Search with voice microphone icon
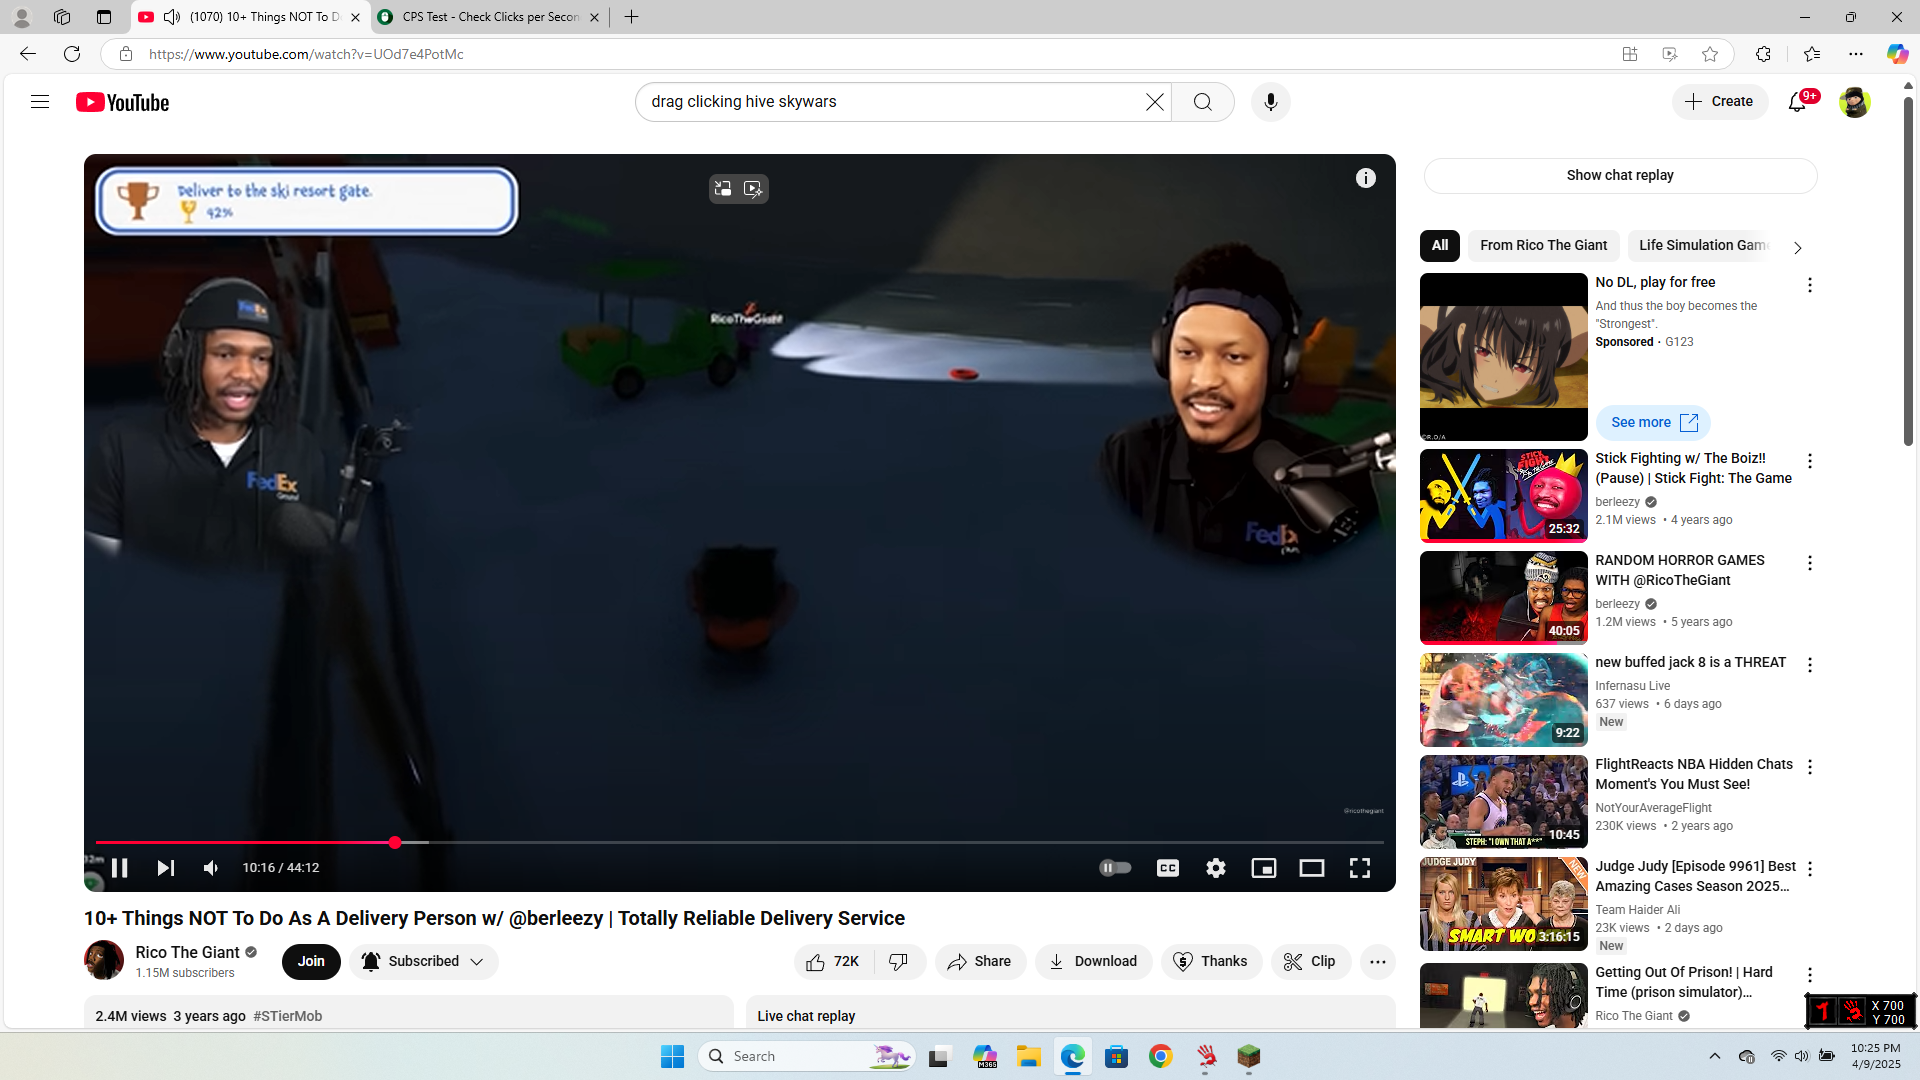Viewport: 1920px width, 1080px height. coord(1270,102)
